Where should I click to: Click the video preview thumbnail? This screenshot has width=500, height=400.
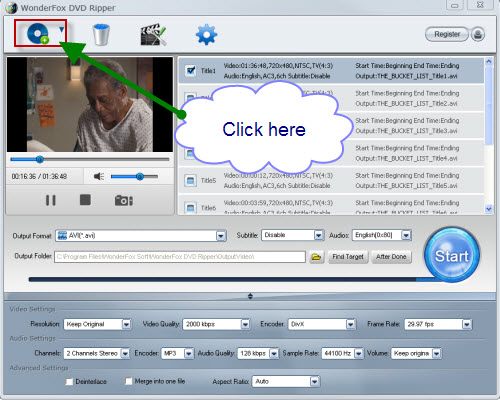click(x=90, y=104)
